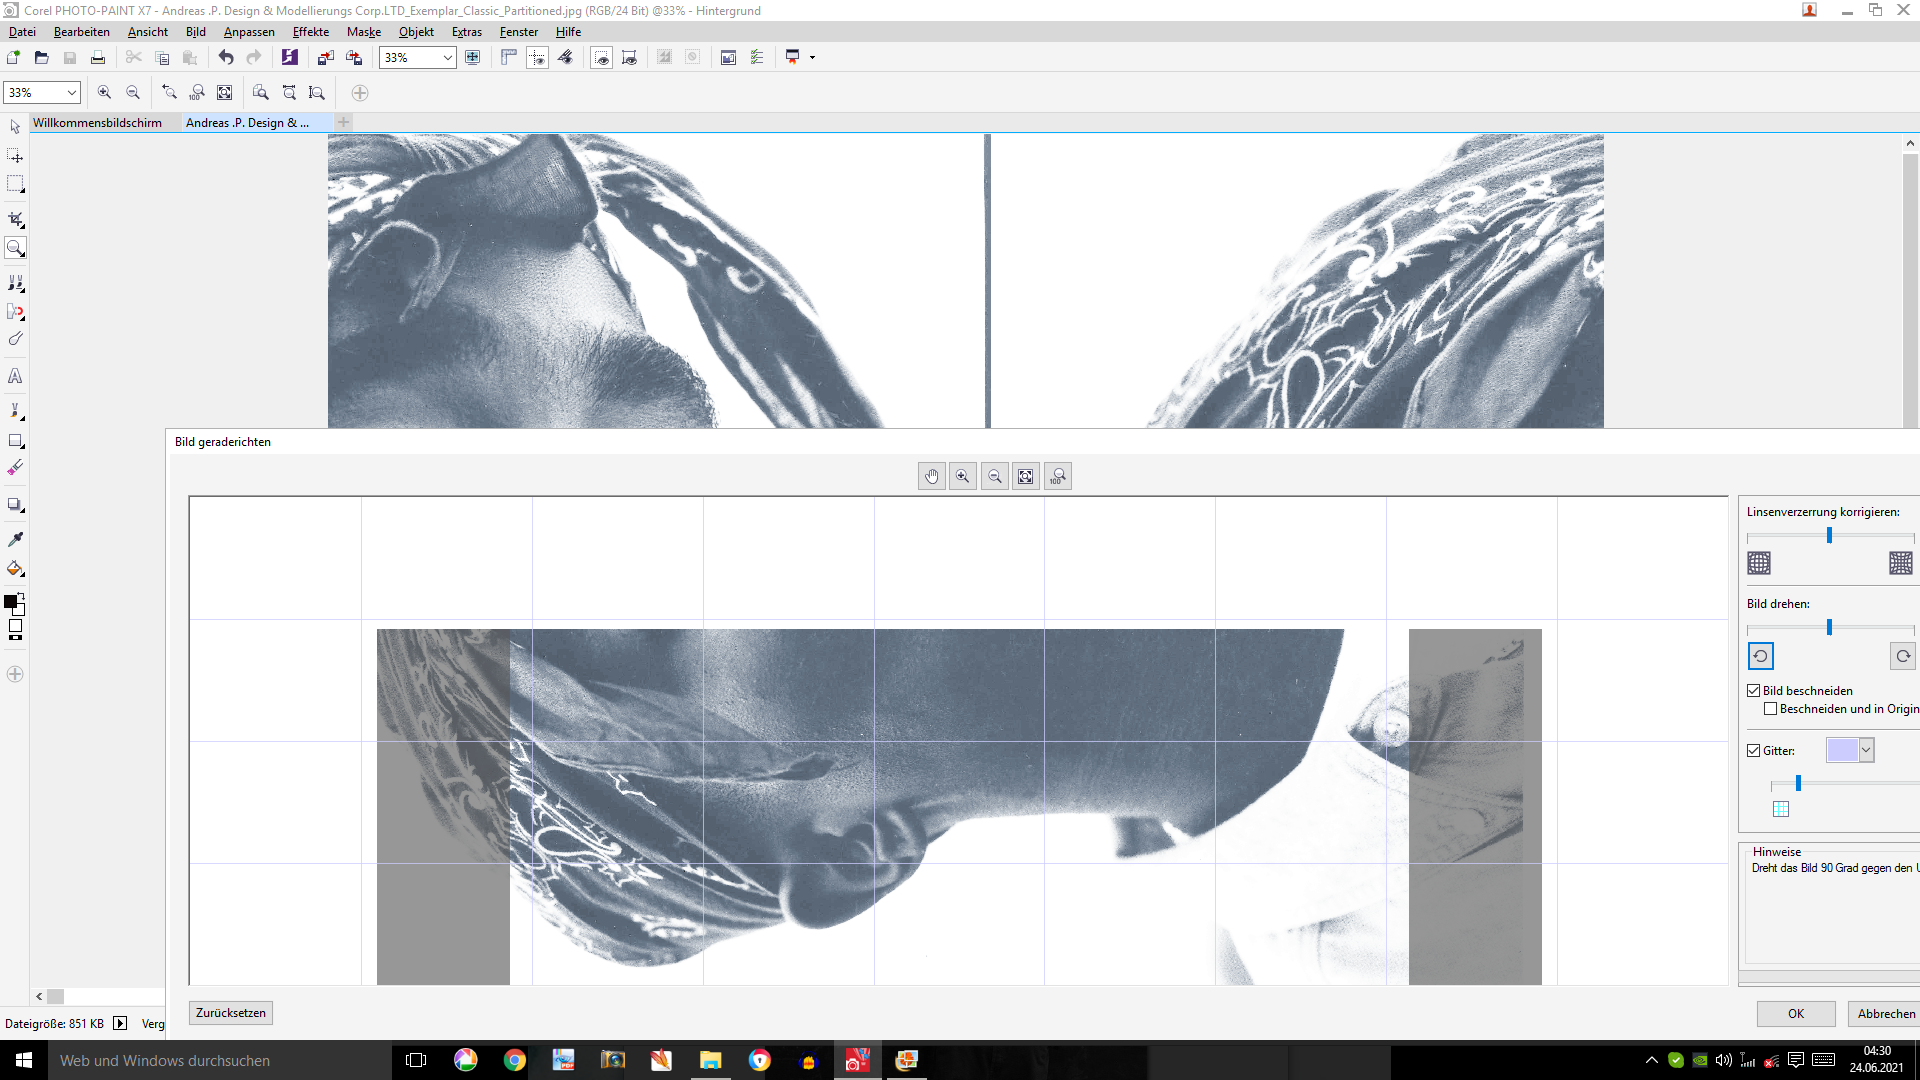Open the 33% zoom dropdown in property bar
Viewport: 1920px width, 1080px height.
tap(71, 93)
